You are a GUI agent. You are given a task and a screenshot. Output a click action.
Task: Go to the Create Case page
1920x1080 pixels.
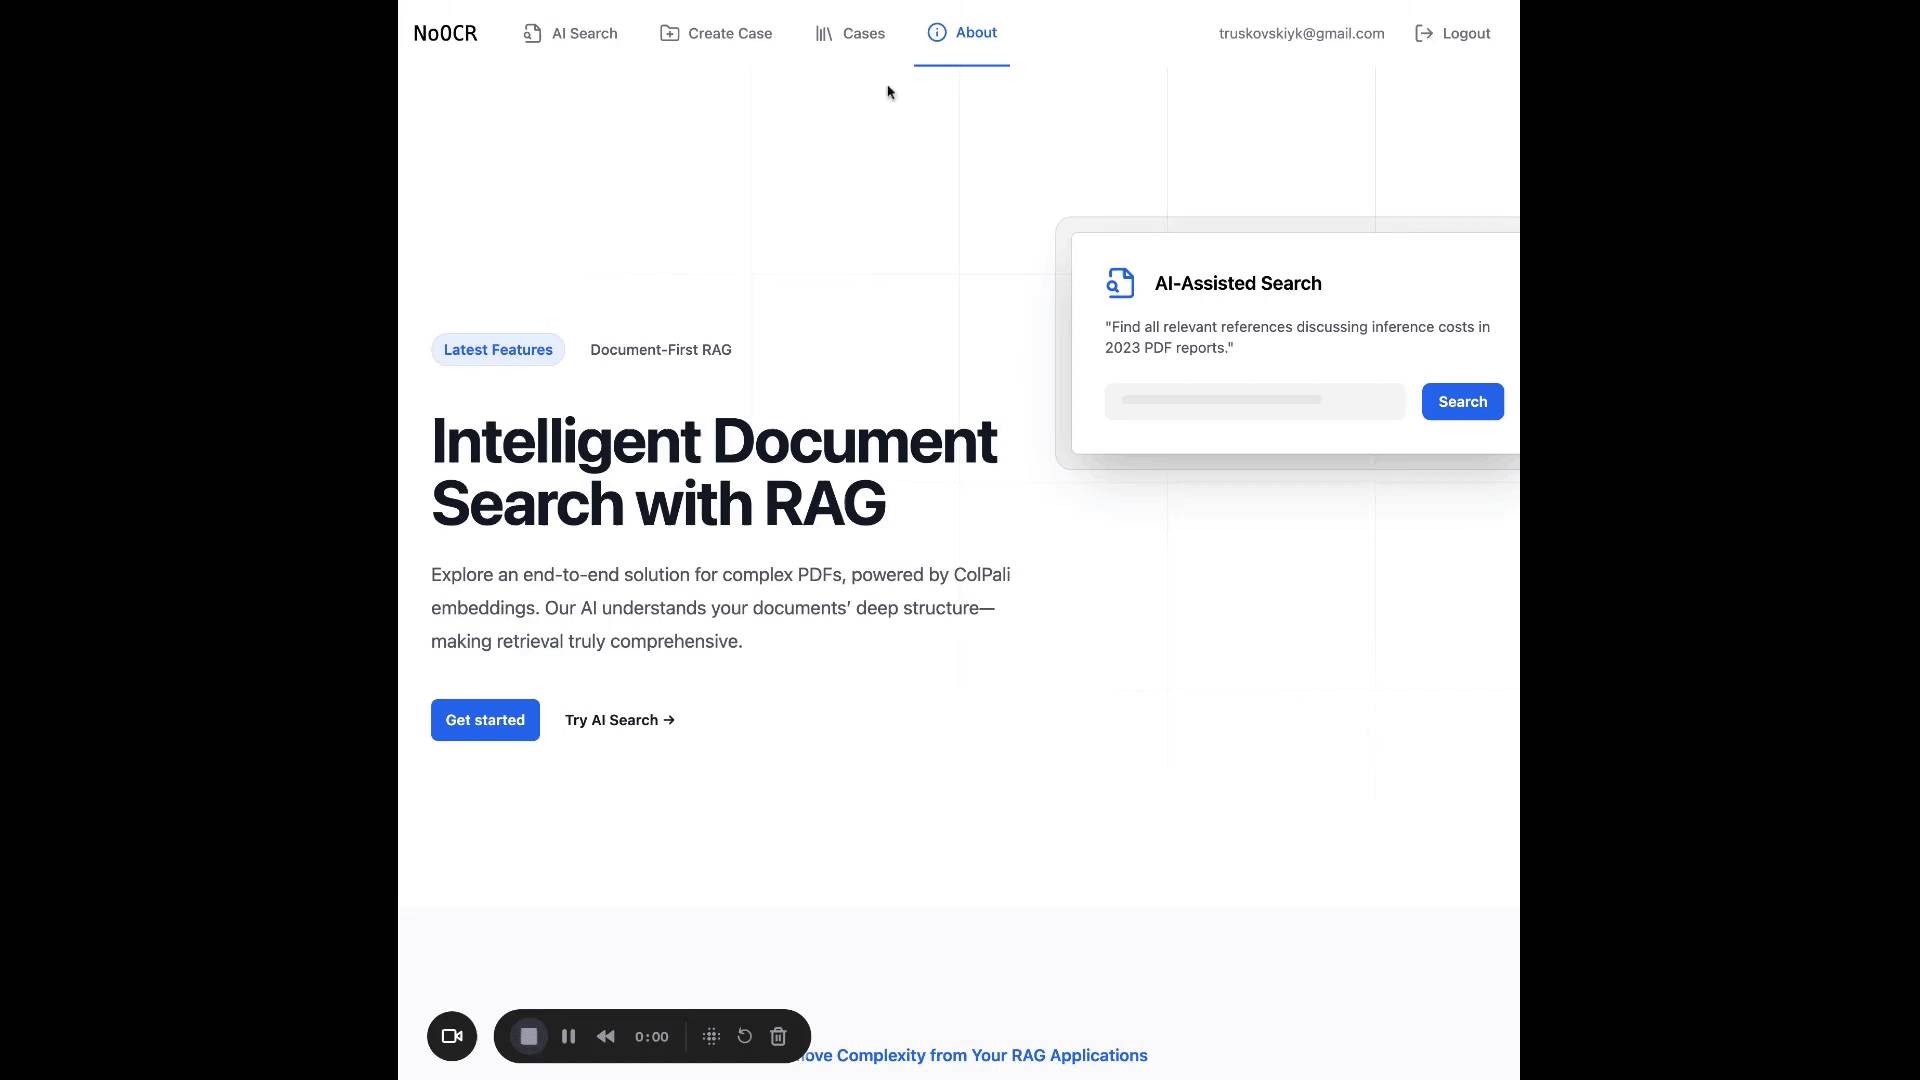tap(716, 33)
